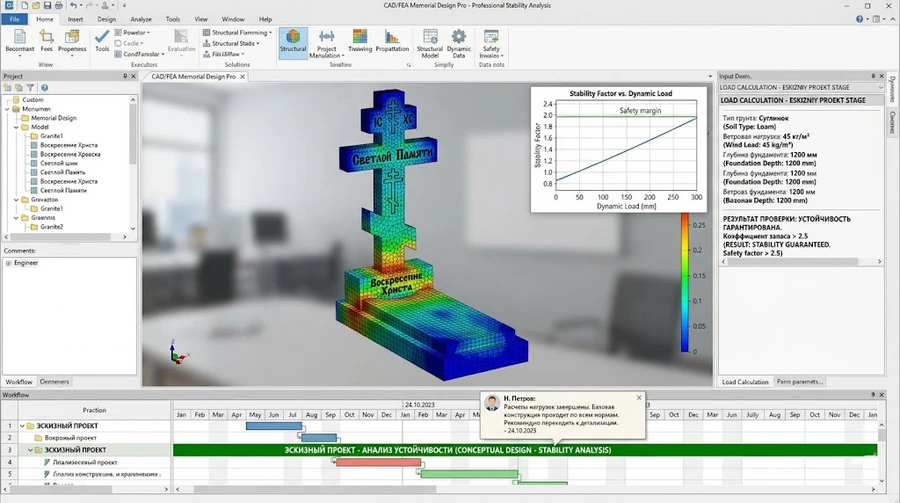Click the Undo arrow icon
The width and height of the screenshot is (900, 503).
coord(73,5)
